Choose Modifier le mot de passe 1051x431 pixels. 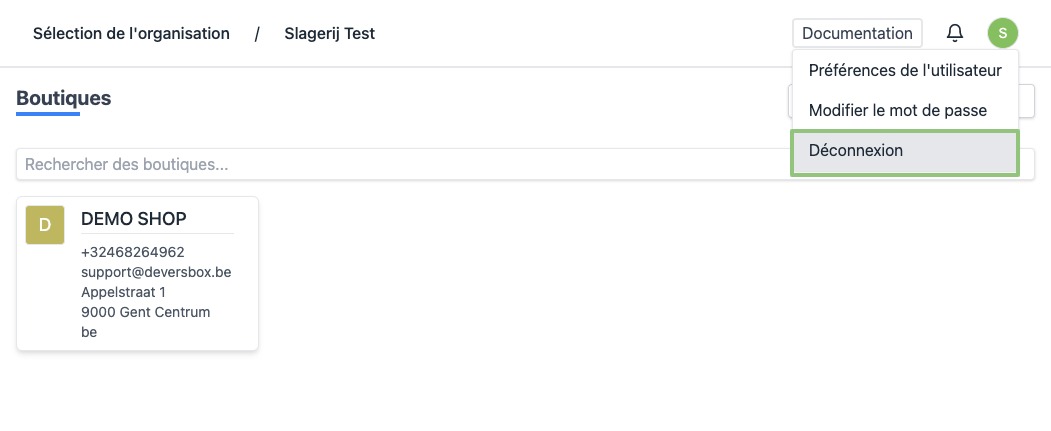(897, 111)
